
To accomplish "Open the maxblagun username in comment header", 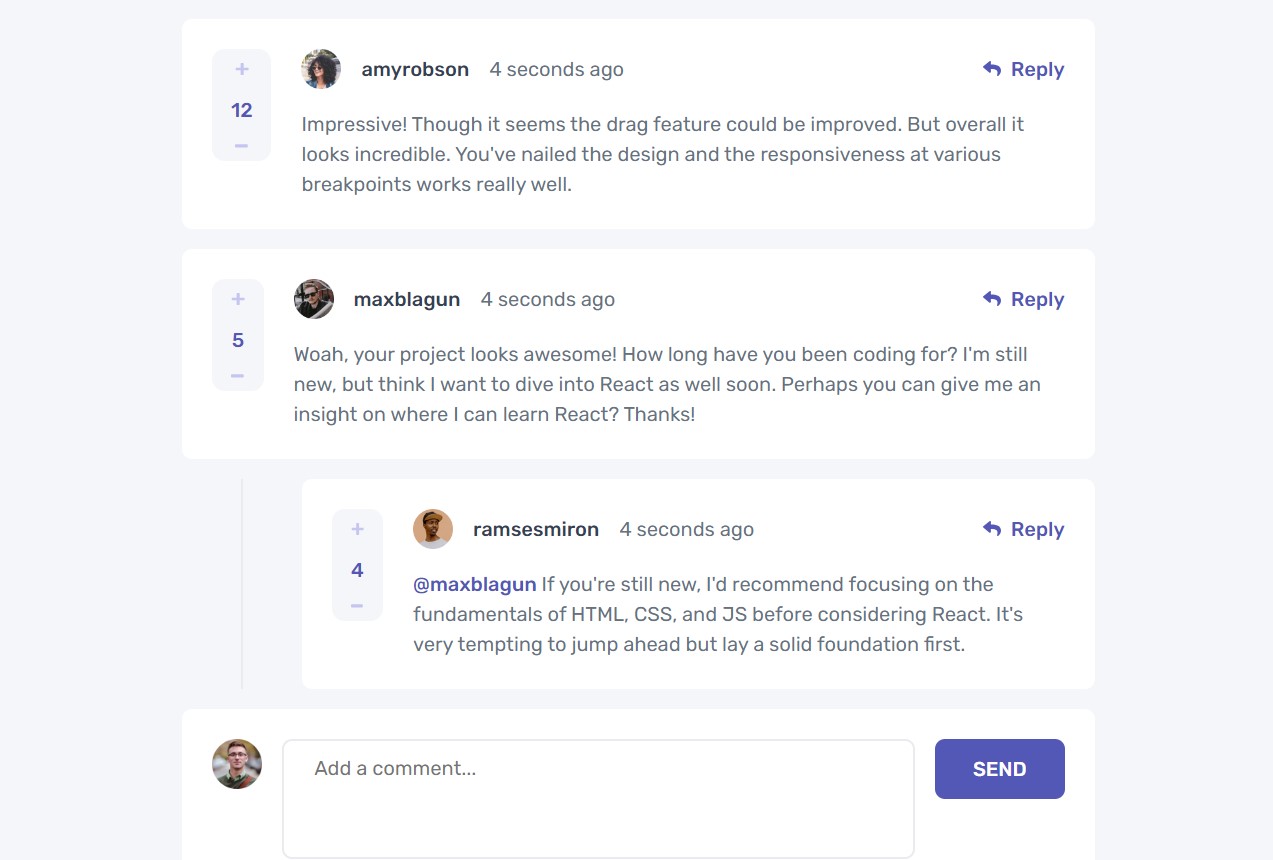I will pyautogui.click(x=407, y=300).
